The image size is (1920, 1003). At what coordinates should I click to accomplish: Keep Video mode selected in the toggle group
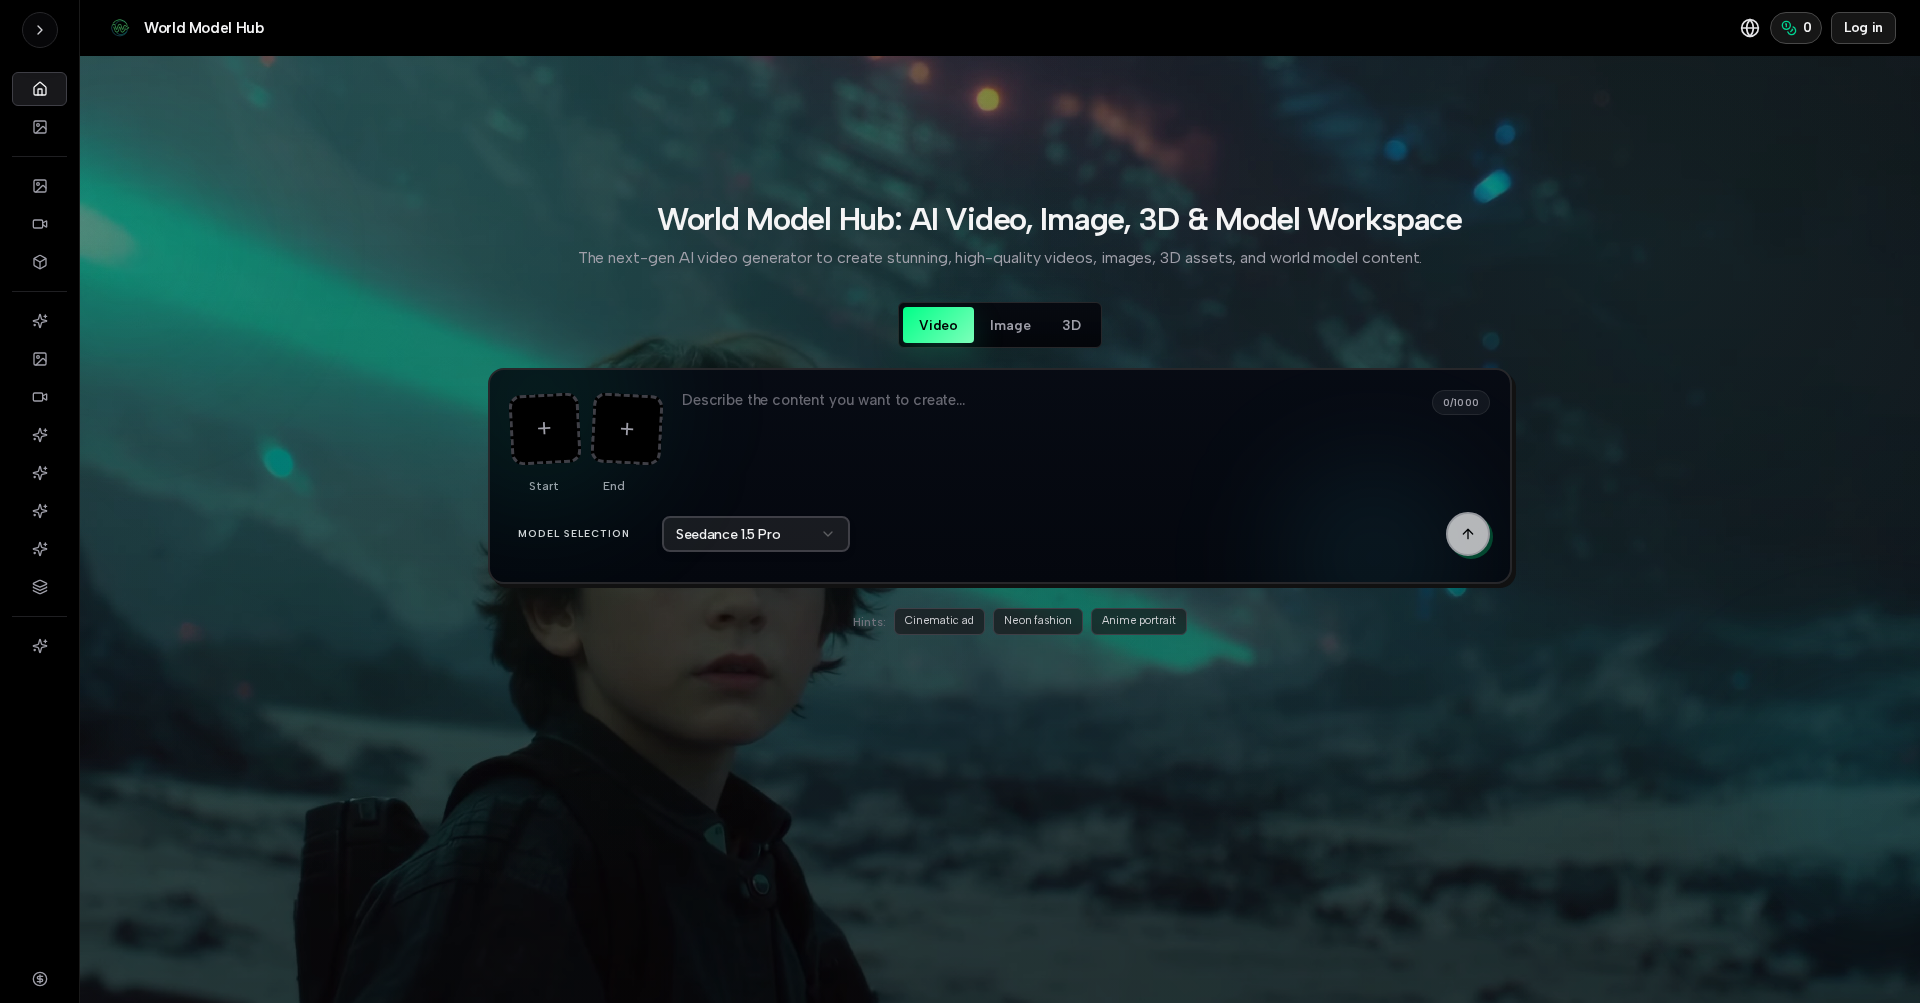[938, 325]
